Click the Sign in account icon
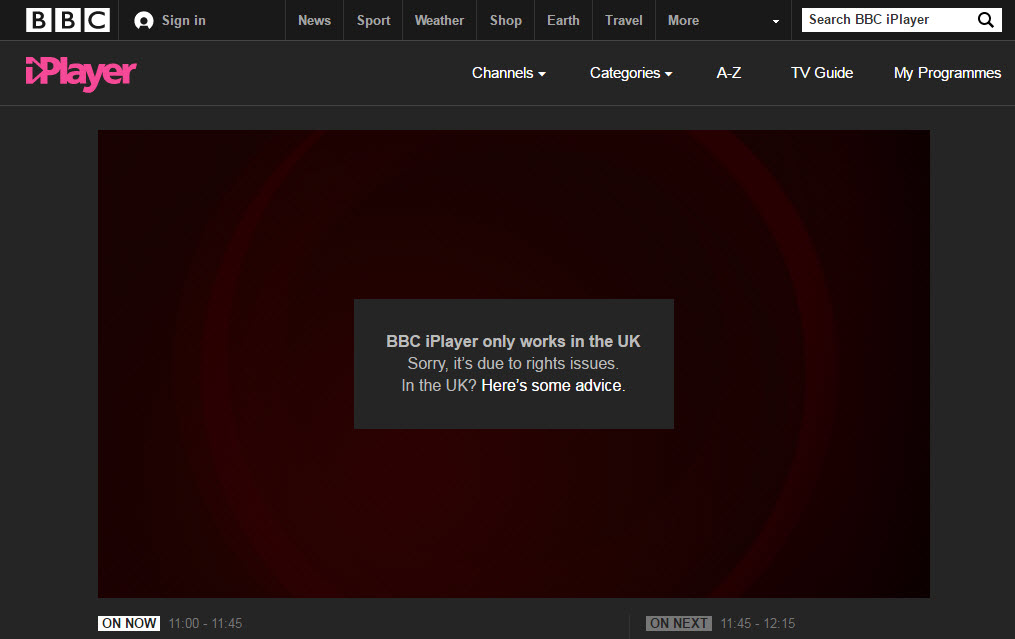Viewport: 1015px width, 639px height. [144, 21]
